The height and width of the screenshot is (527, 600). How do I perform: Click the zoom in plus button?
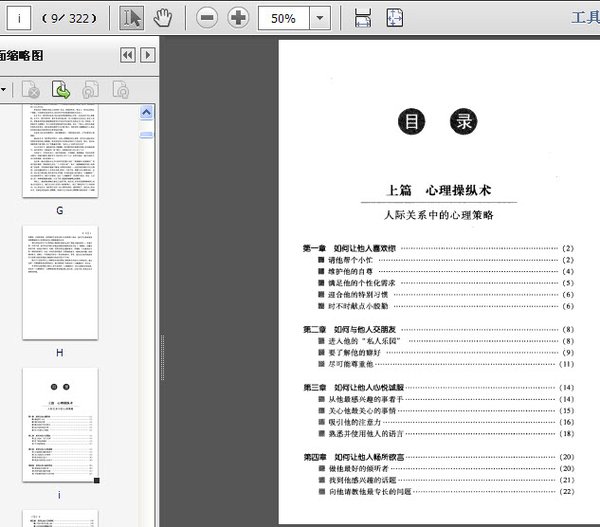[237, 18]
